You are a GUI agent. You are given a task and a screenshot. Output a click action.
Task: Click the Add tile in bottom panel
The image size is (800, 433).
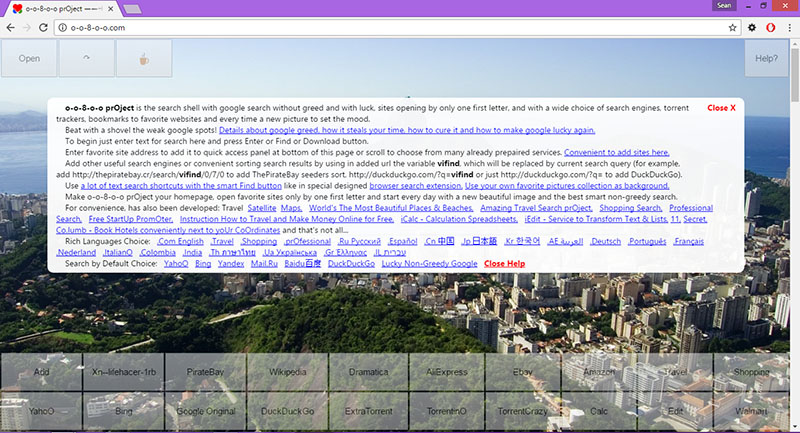[41, 372]
